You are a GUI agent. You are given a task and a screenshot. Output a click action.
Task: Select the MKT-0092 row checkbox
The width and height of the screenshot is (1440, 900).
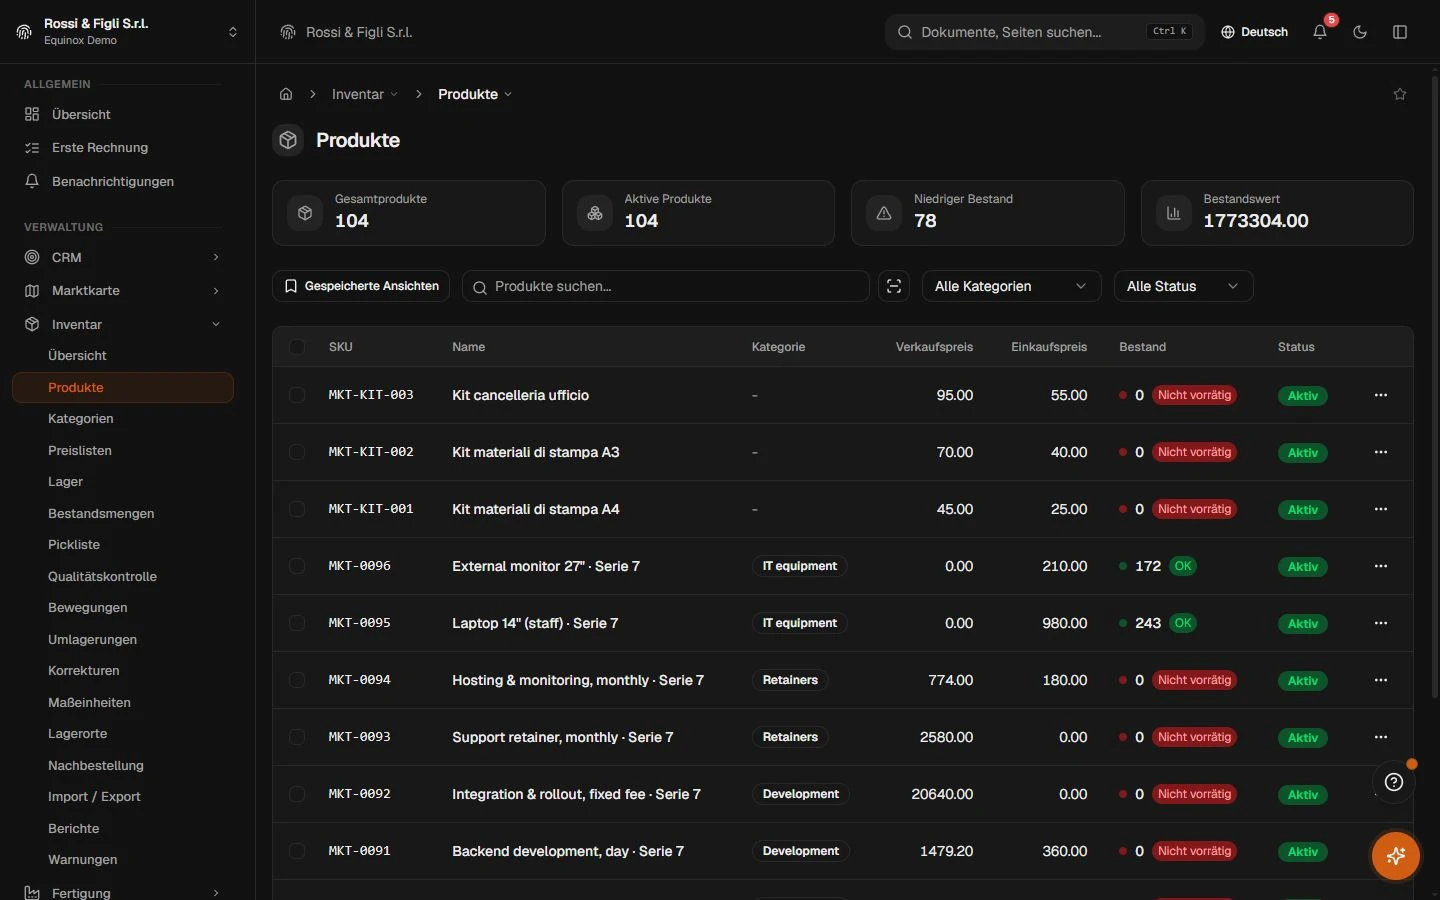click(297, 794)
